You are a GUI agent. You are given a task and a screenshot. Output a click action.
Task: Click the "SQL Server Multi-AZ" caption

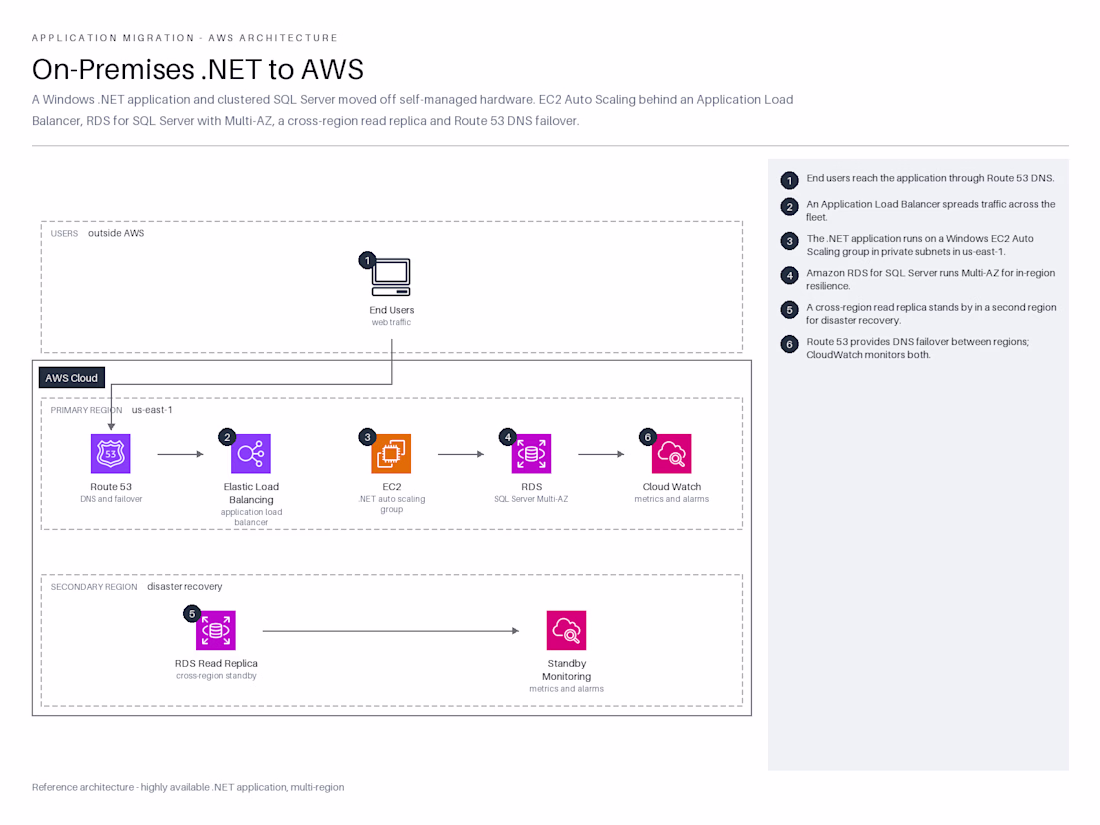point(531,499)
